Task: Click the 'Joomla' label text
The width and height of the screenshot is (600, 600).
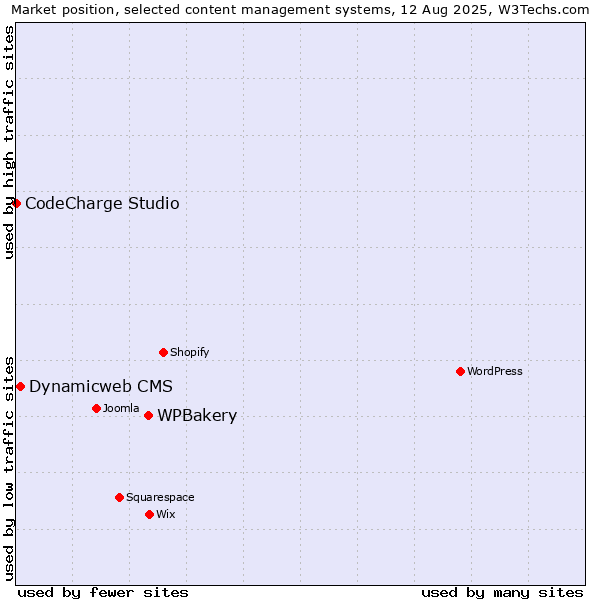Action: 121,408
